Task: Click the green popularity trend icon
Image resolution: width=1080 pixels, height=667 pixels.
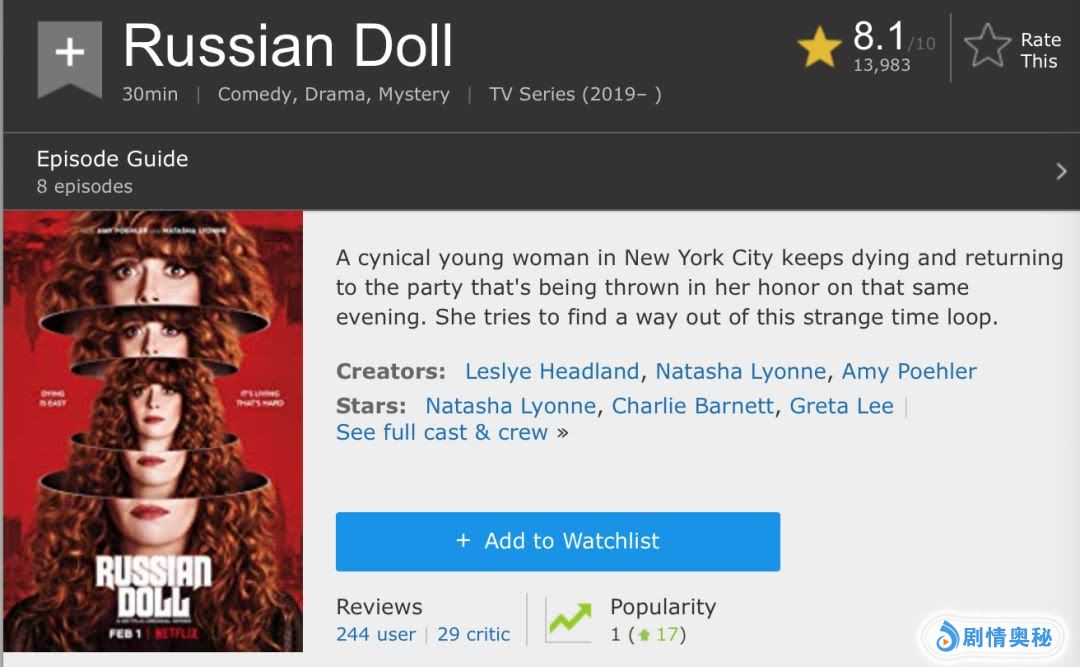Action: (568, 620)
